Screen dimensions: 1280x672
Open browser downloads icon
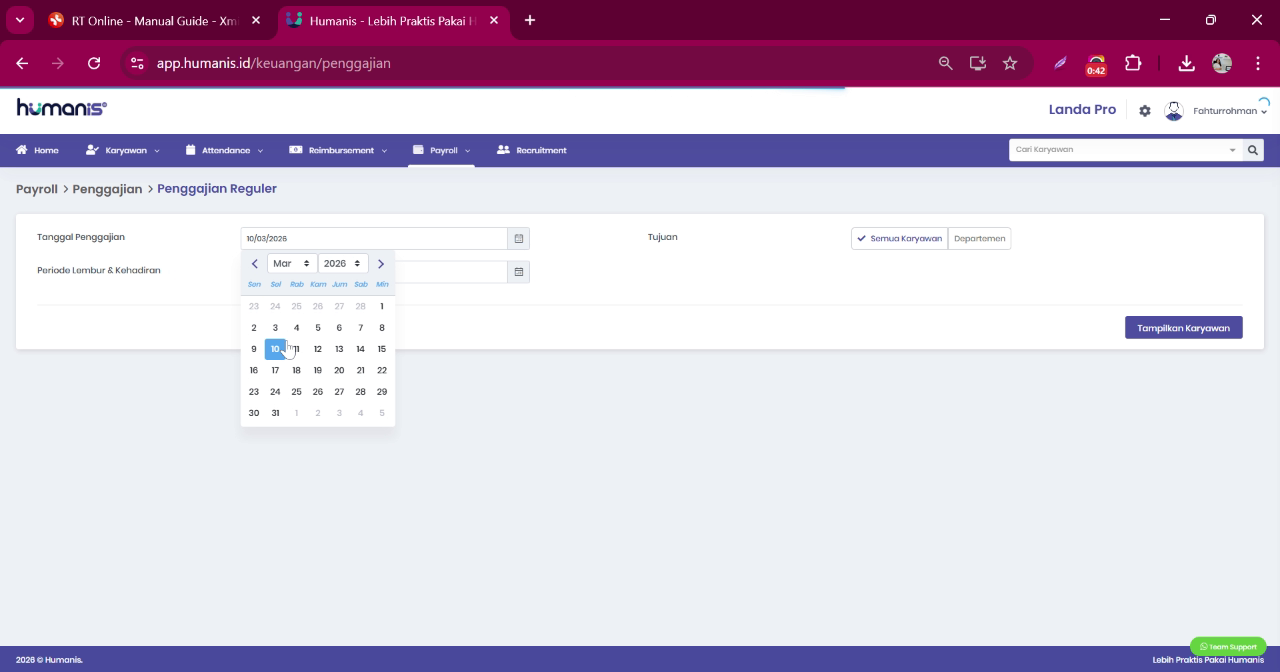click(x=1186, y=63)
